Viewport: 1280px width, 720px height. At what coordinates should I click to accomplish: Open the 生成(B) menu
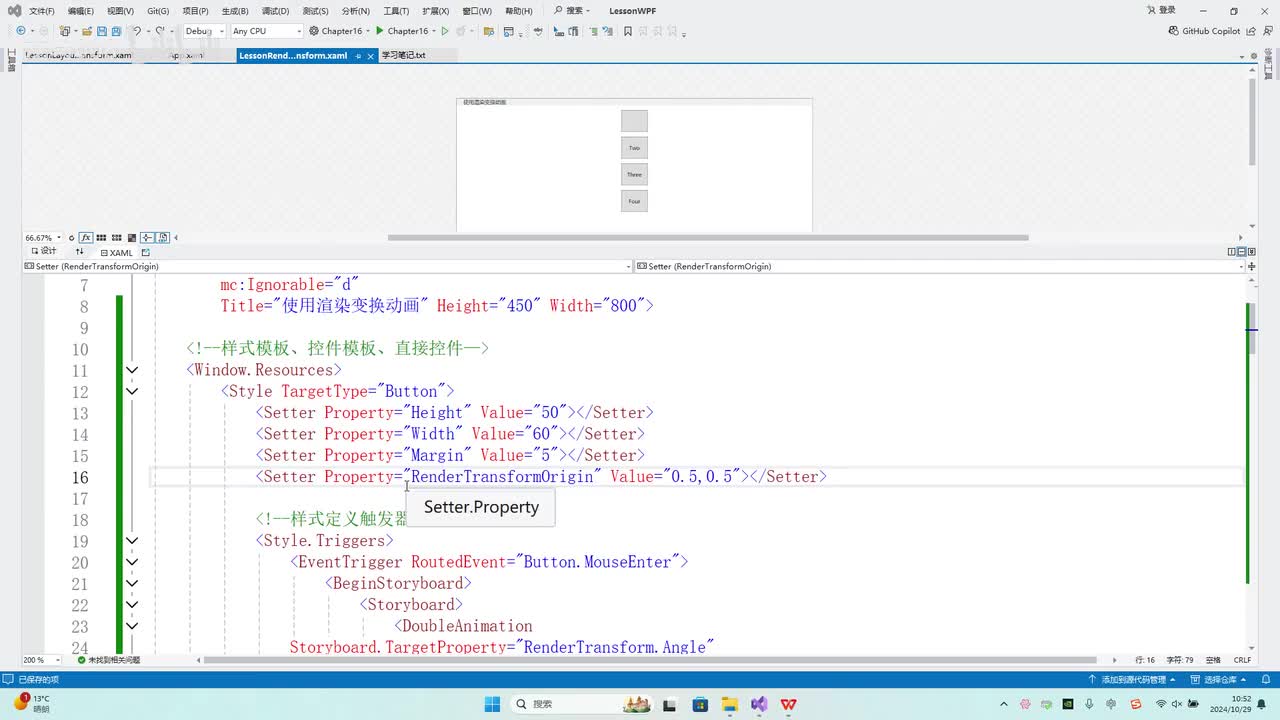point(235,11)
